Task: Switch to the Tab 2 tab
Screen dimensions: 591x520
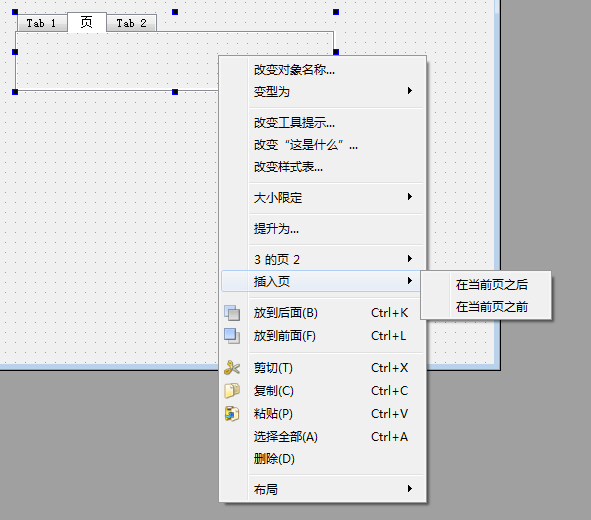Action: (x=131, y=23)
